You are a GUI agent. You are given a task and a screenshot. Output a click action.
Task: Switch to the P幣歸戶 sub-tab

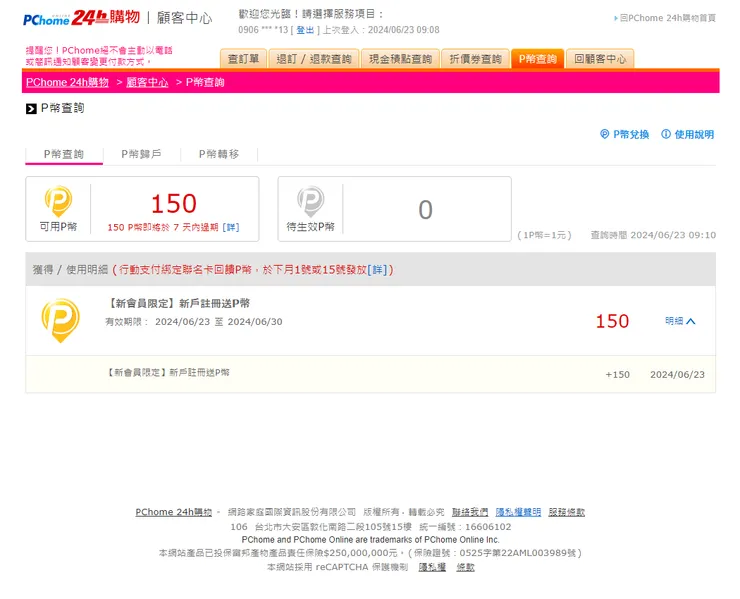[141, 154]
